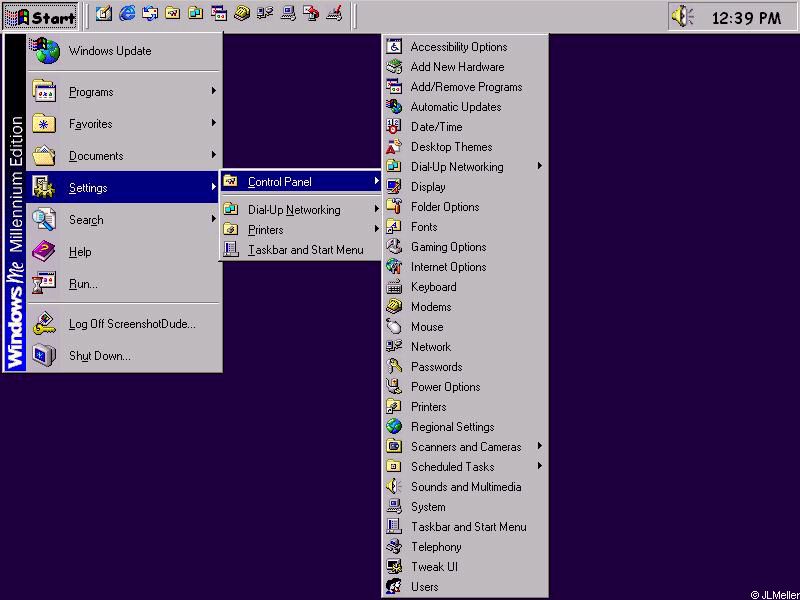This screenshot has height=600, width=800.
Task: Open Printers in the Control Panel list
Action: [465, 407]
